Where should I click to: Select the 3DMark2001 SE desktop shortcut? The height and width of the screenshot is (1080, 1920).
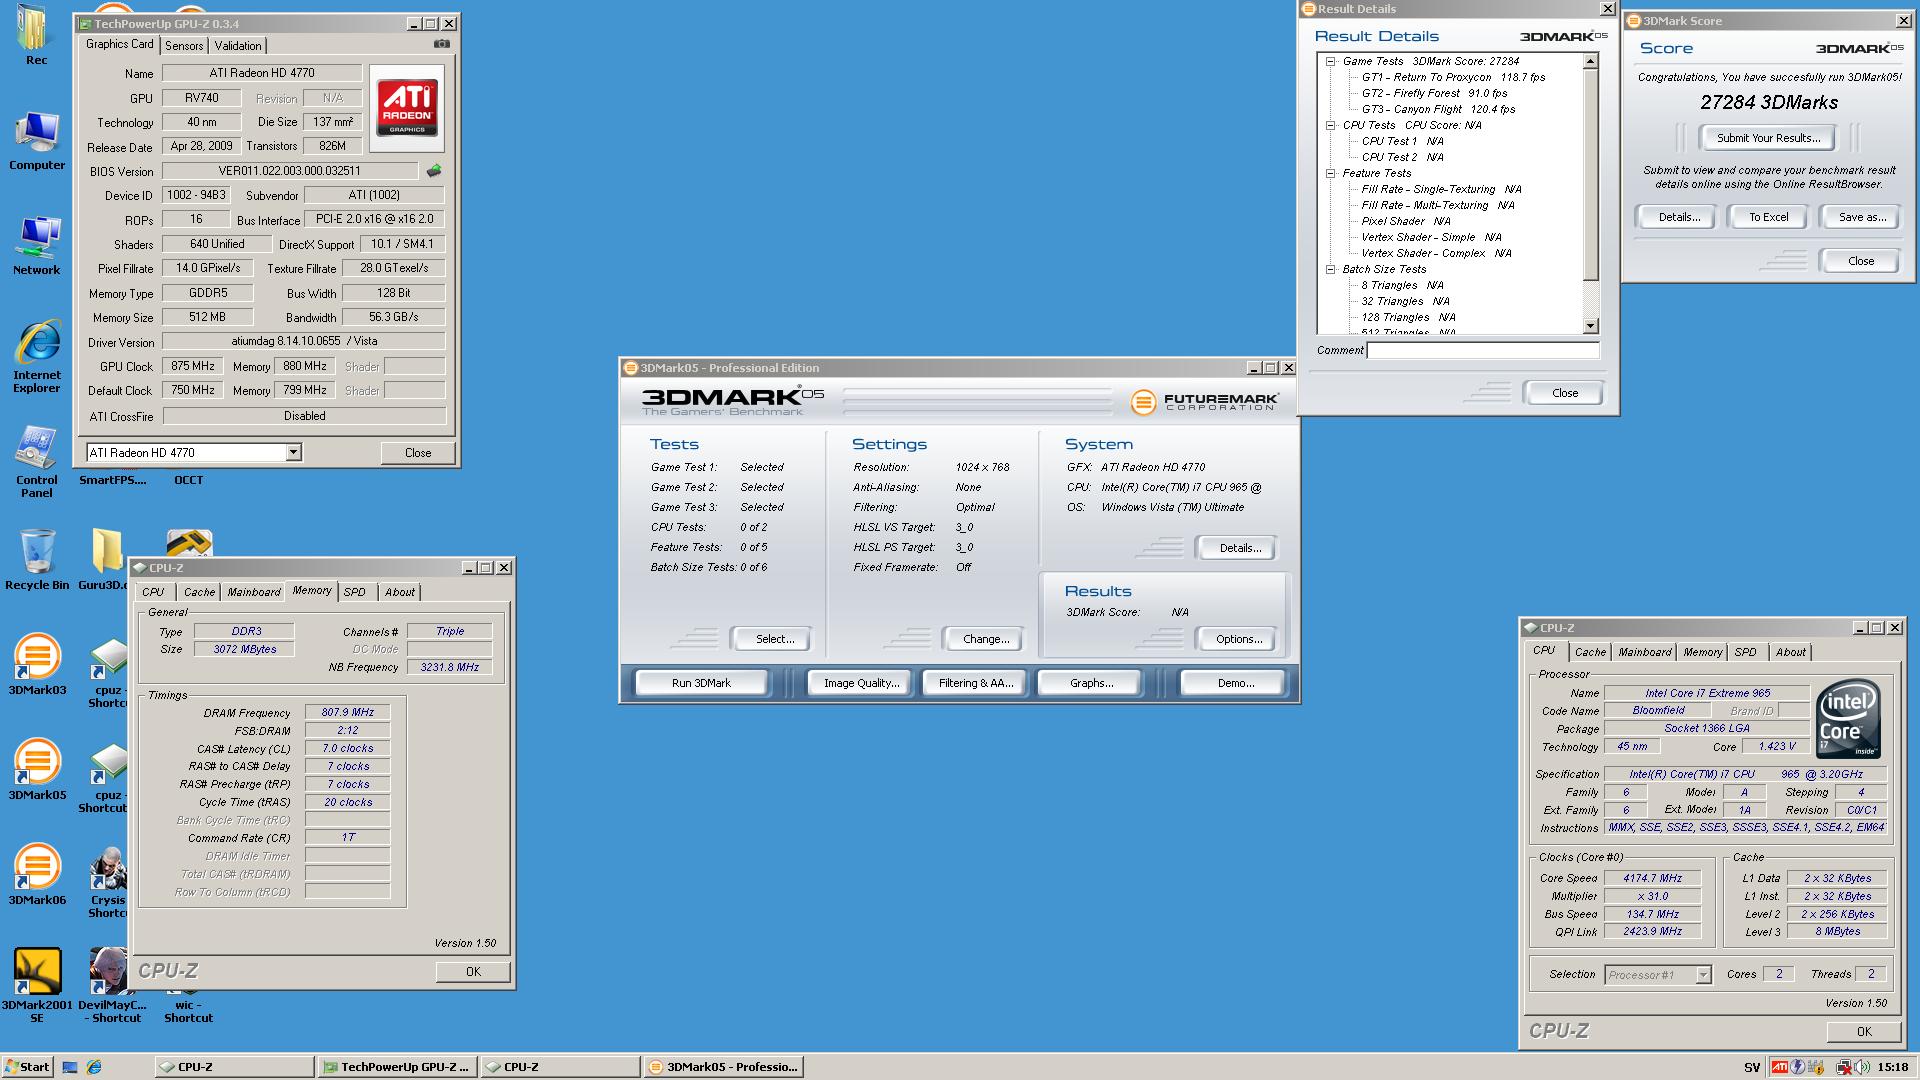point(37,985)
